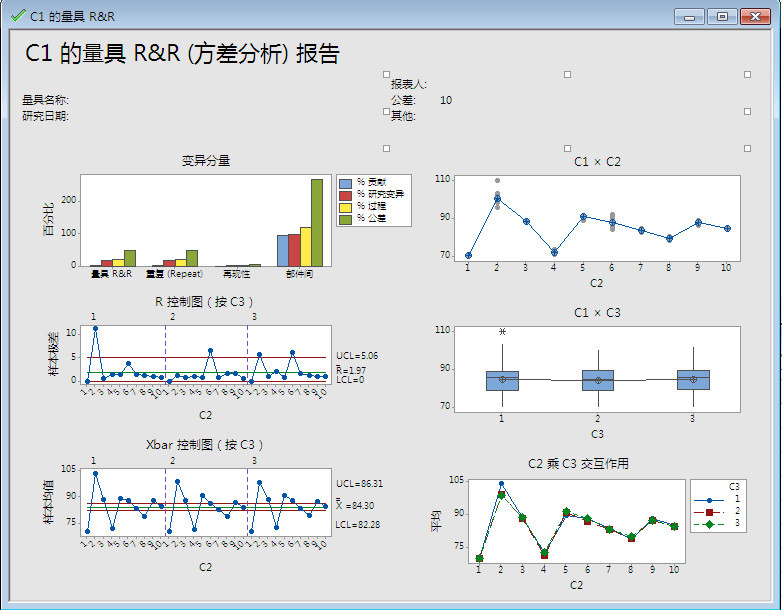
Task: Pick the yellow % 过程 legend swatch
Action: point(346,207)
